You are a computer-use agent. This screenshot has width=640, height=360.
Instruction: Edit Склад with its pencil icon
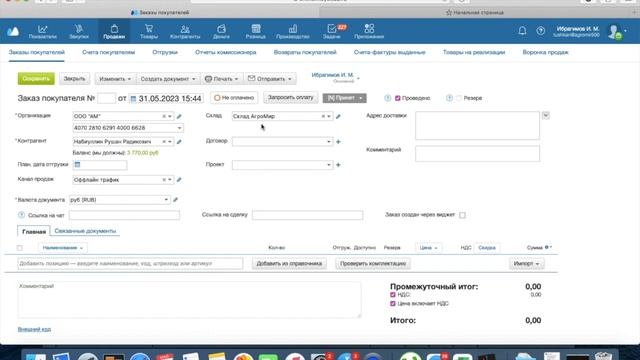click(338, 116)
